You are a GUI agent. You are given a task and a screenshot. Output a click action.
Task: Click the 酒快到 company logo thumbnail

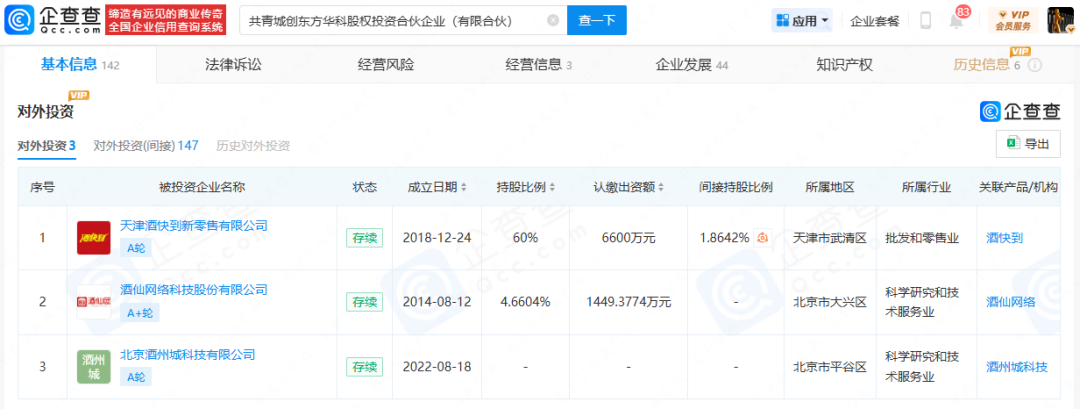[x=93, y=238]
